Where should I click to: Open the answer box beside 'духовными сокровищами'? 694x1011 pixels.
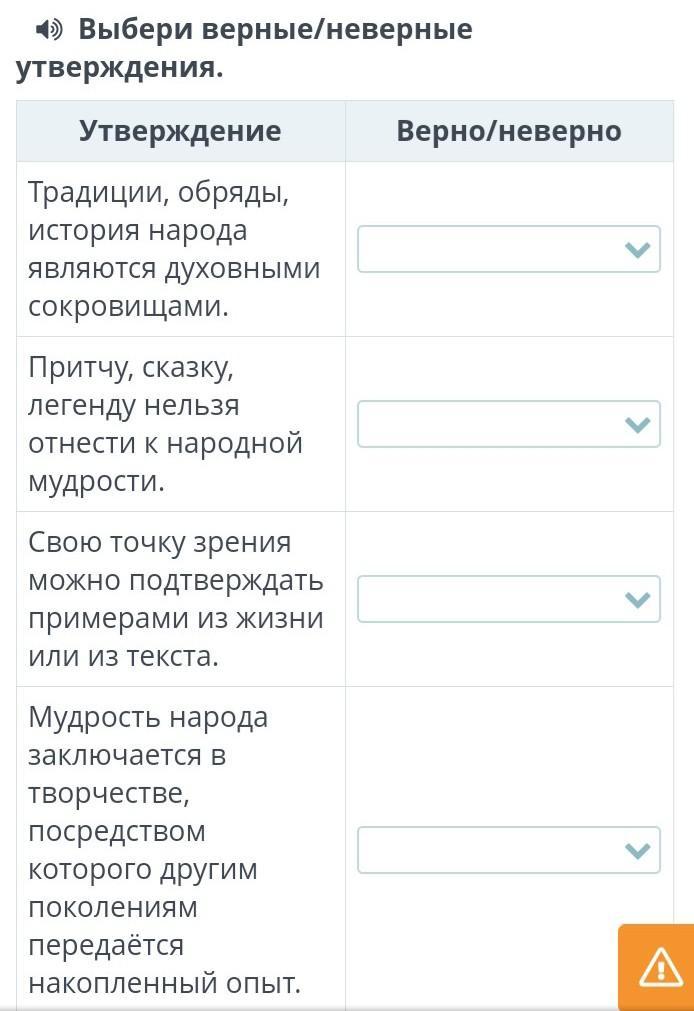(509, 249)
